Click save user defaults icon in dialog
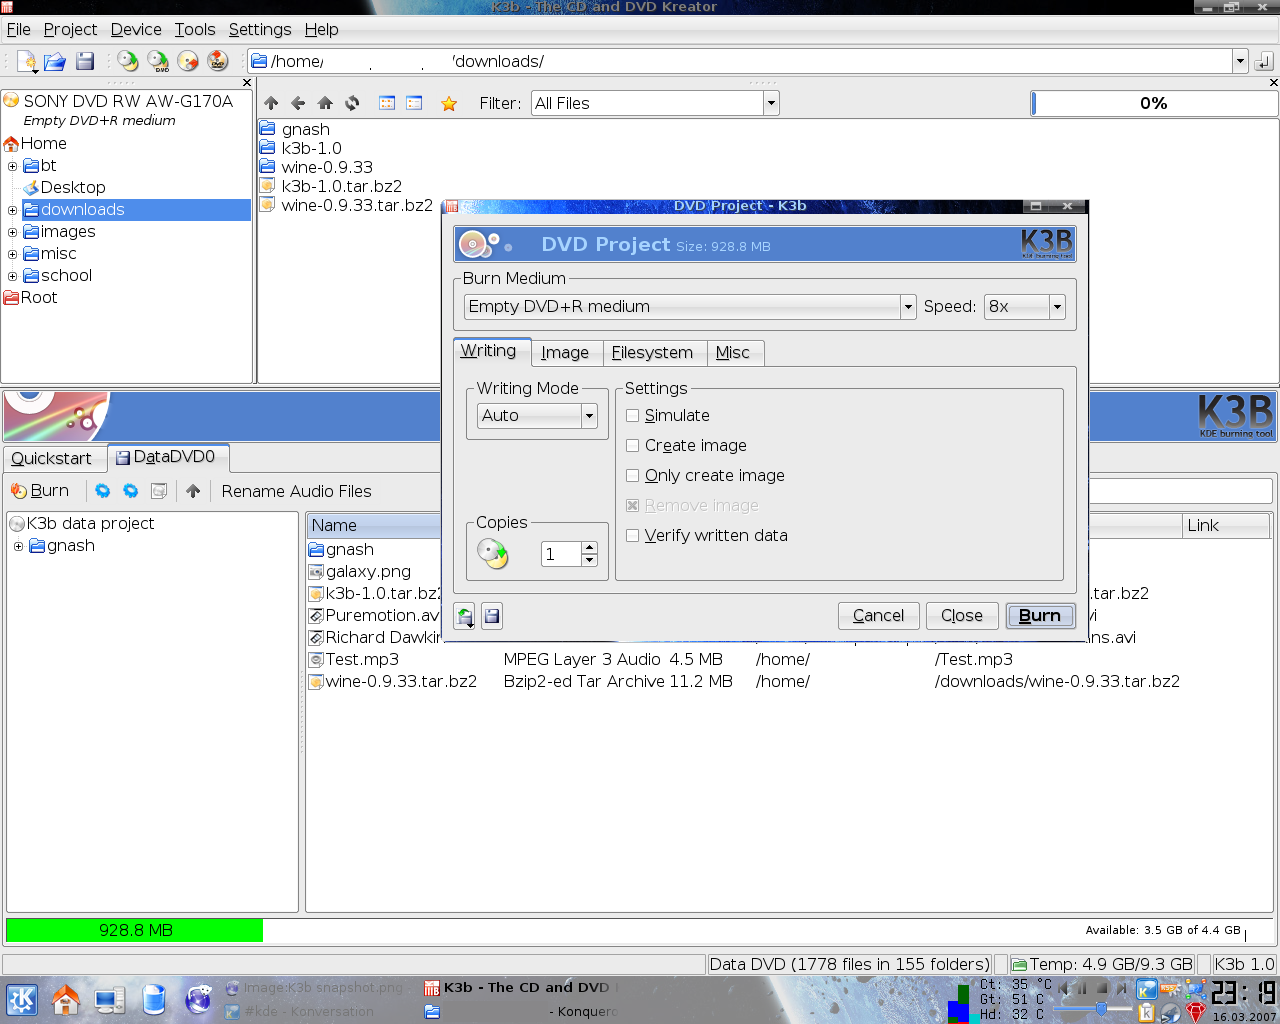This screenshot has width=1280, height=1024. point(492,616)
